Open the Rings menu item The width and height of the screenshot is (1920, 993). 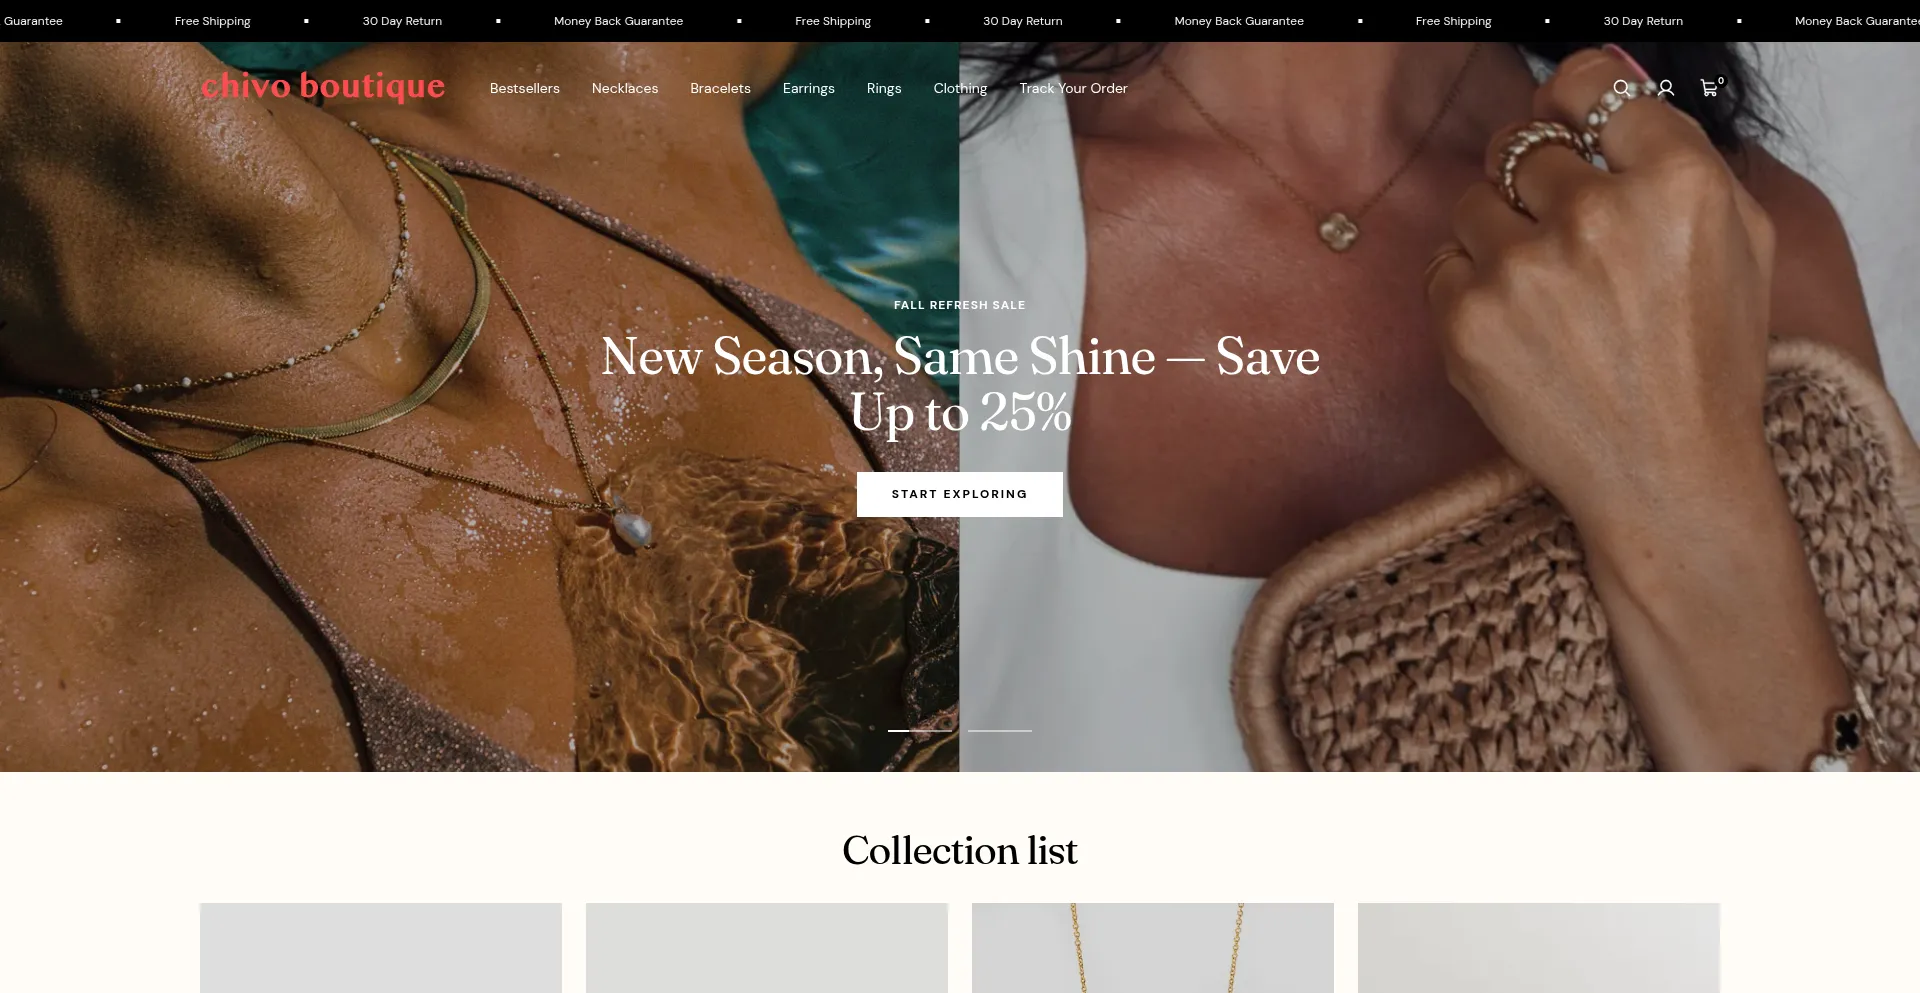tap(884, 88)
